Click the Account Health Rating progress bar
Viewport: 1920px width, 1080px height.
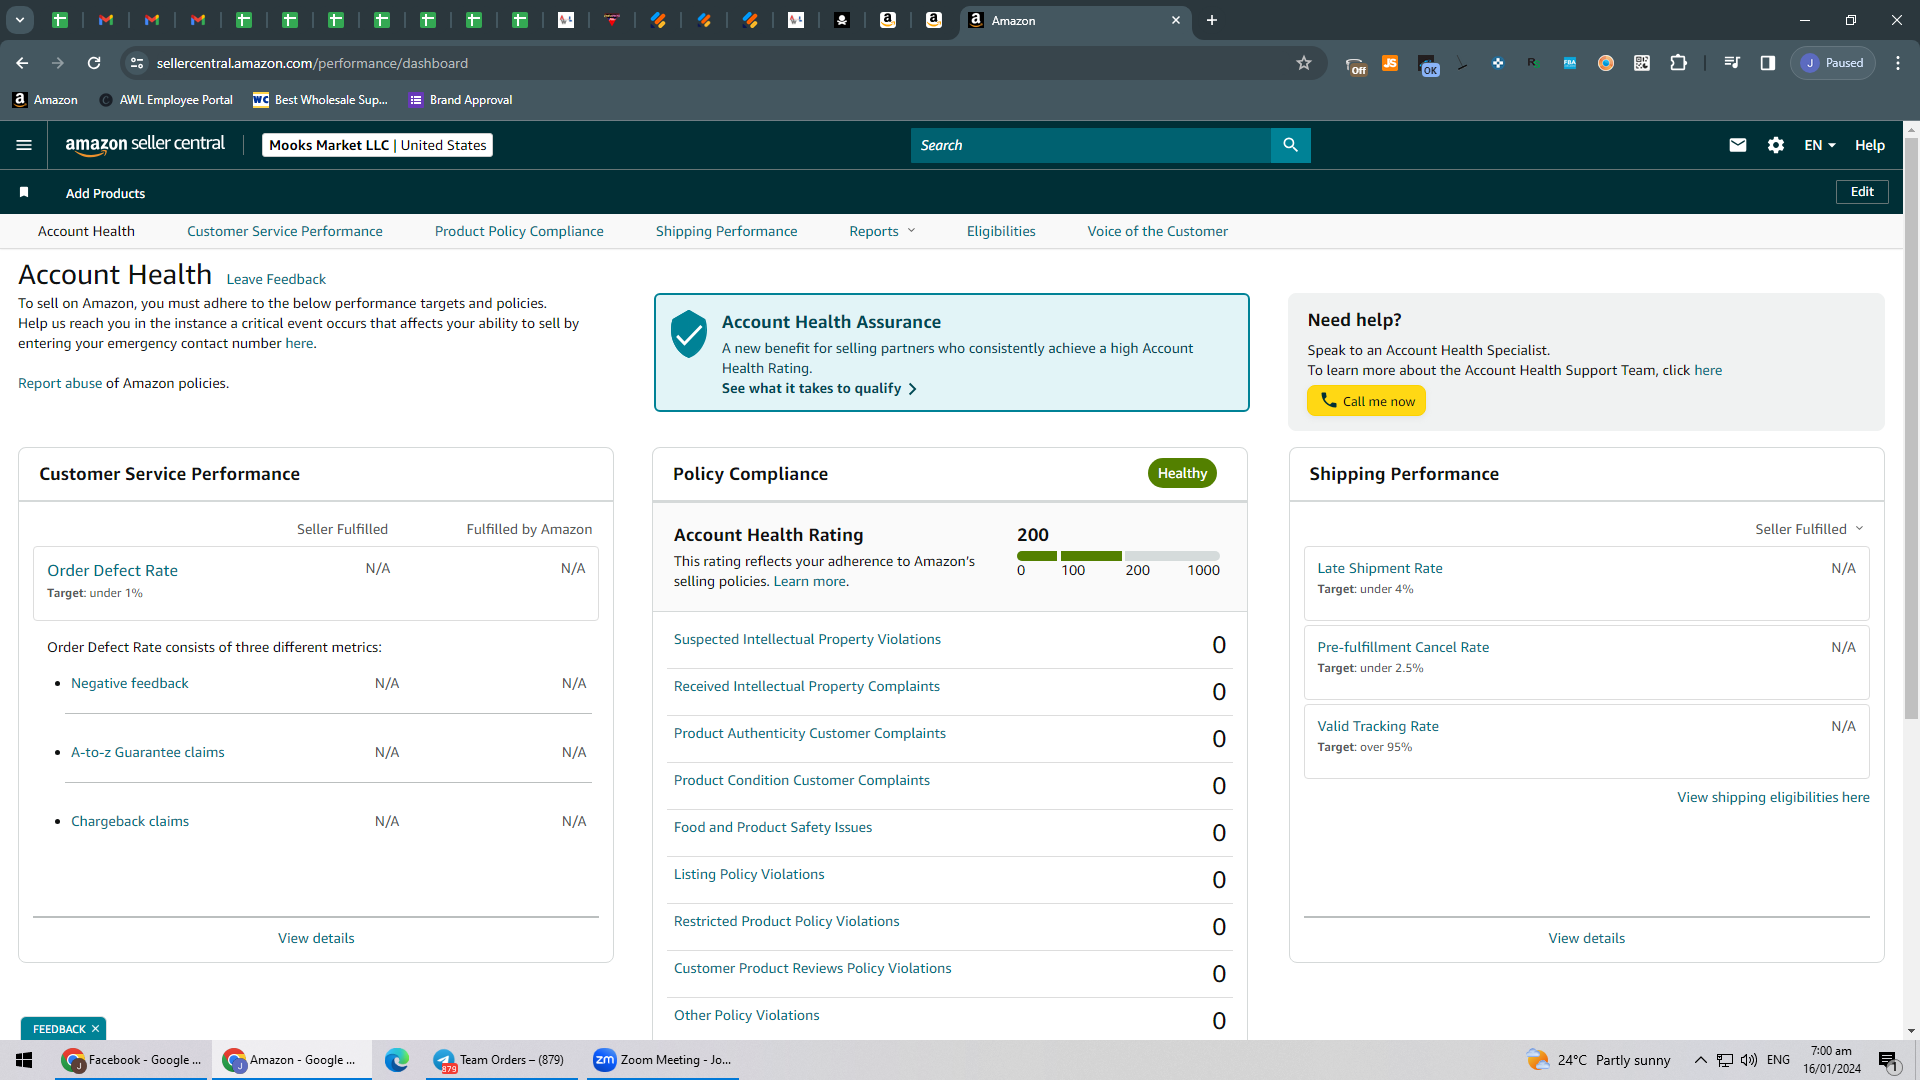[x=1118, y=556]
